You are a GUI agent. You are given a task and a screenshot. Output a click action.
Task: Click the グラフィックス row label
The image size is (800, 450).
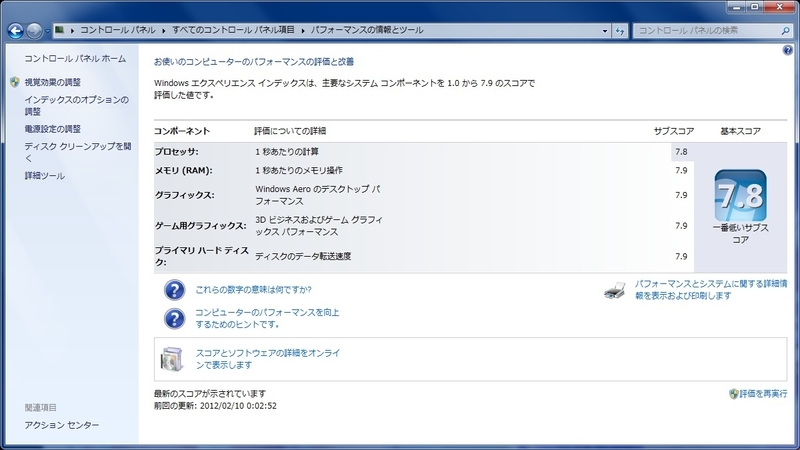coord(185,195)
